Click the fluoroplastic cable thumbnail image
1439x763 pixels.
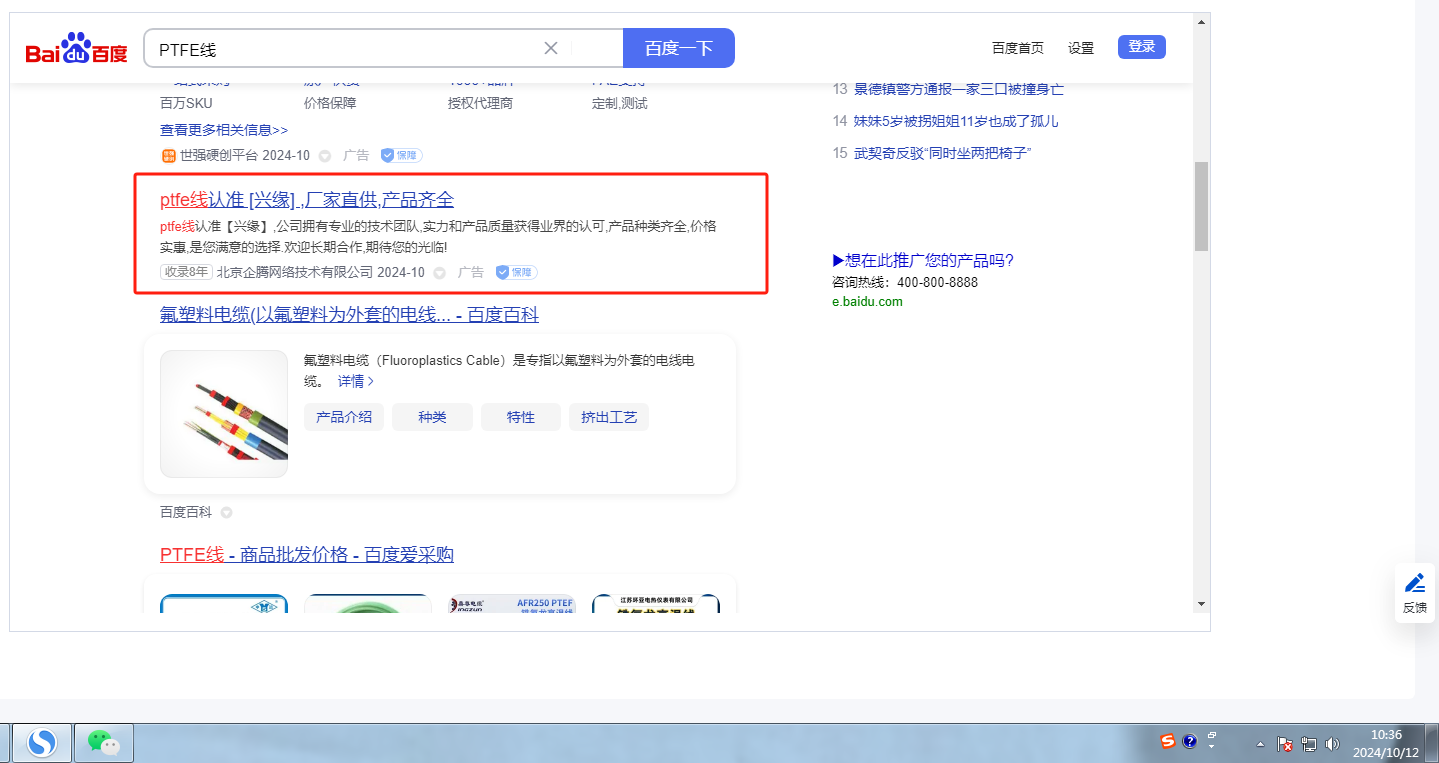(x=224, y=414)
